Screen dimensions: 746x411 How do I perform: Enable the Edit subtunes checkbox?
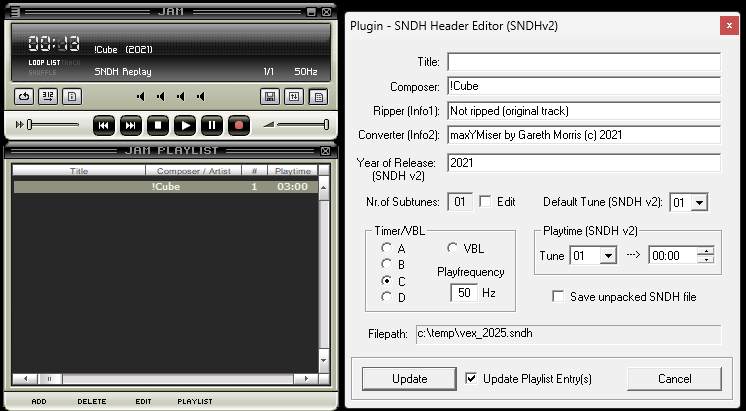point(485,202)
